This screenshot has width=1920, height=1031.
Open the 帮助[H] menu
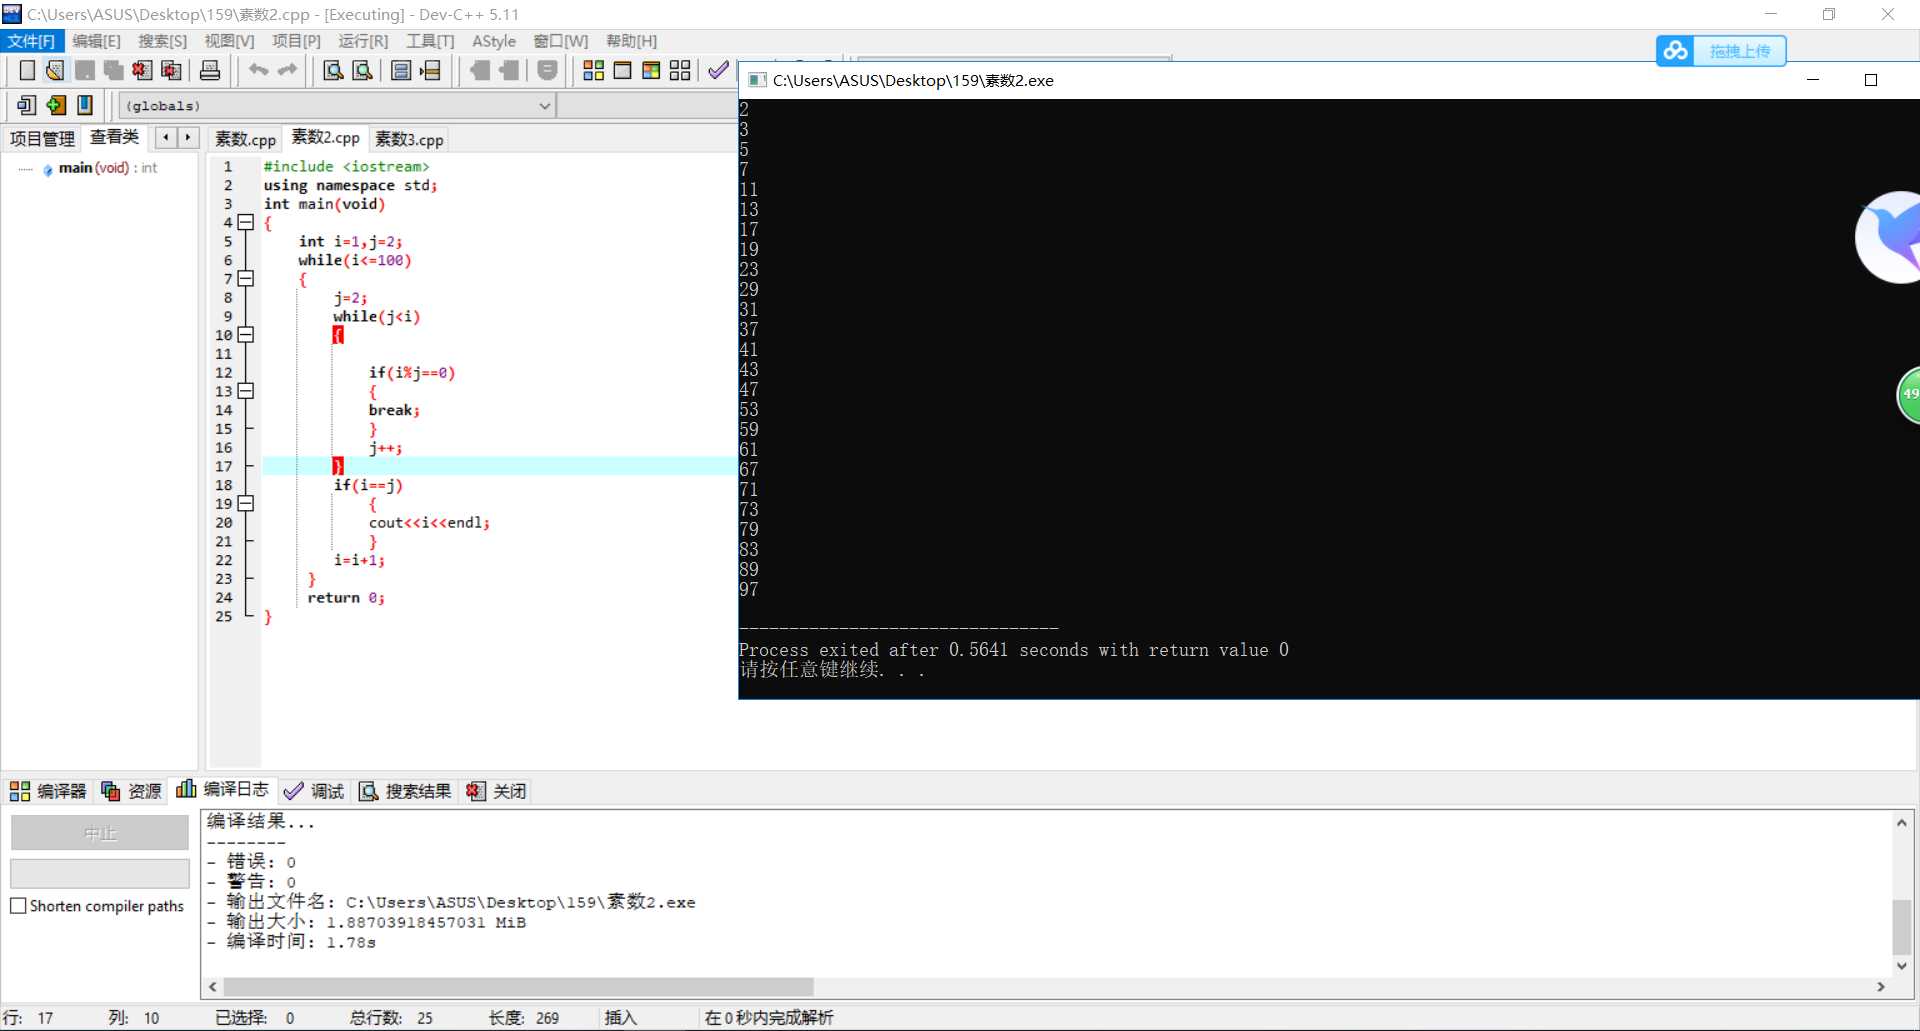(x=631, y=41)
